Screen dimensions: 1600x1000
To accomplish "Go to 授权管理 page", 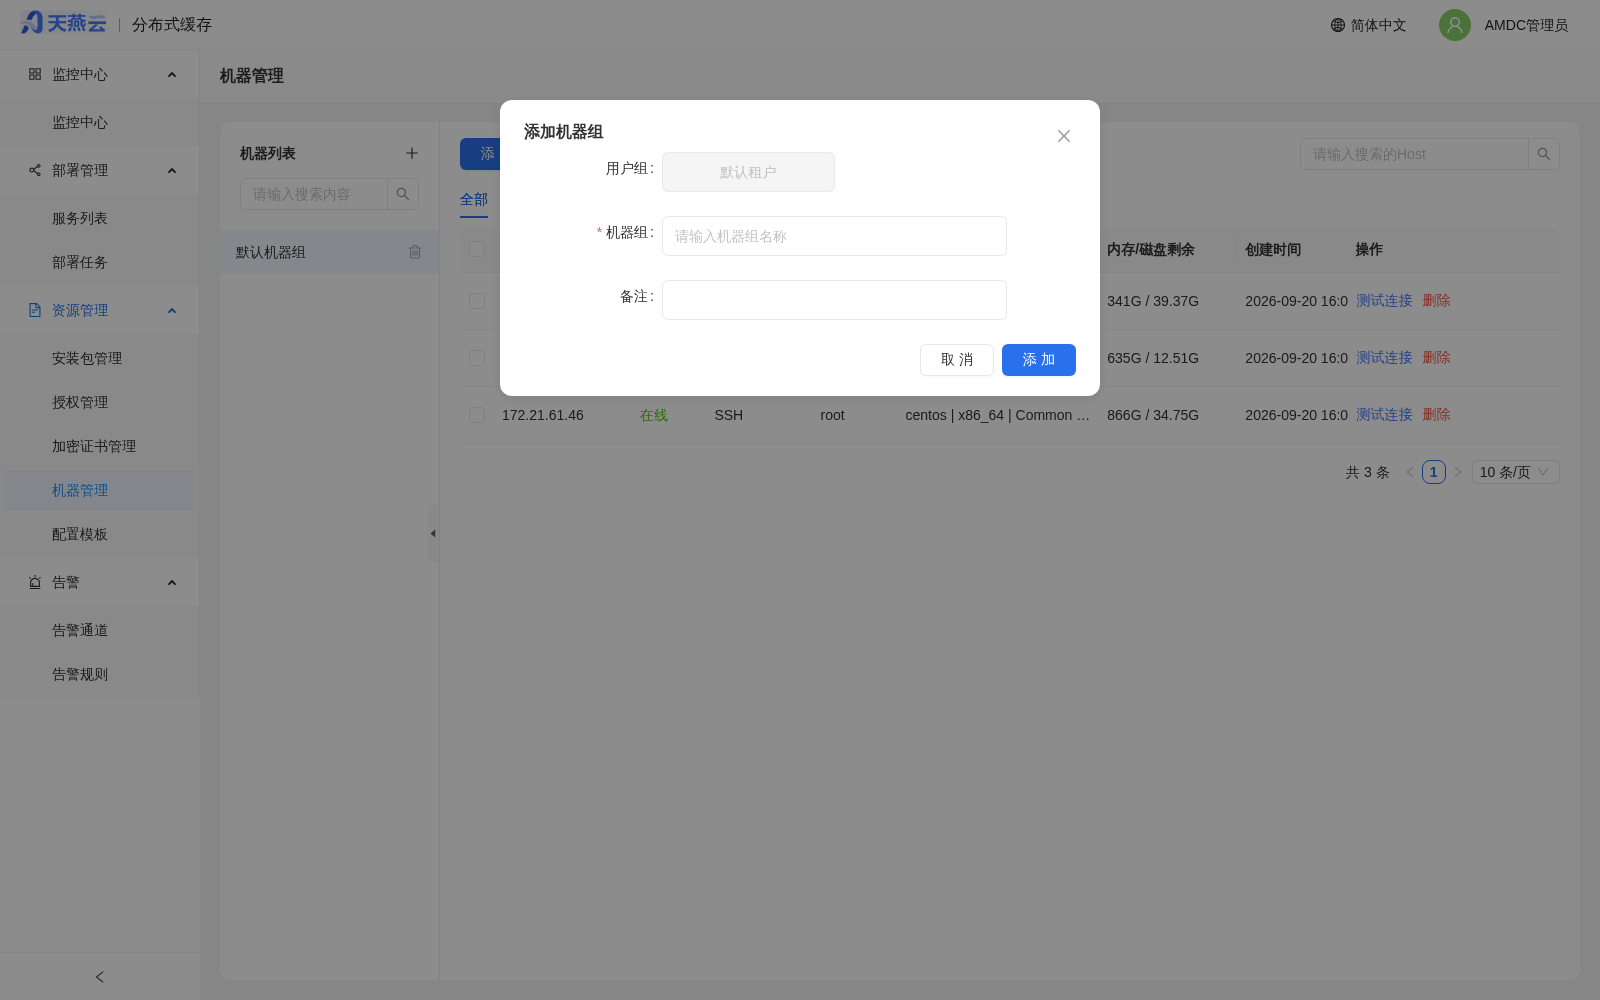I will click(100, 403).
